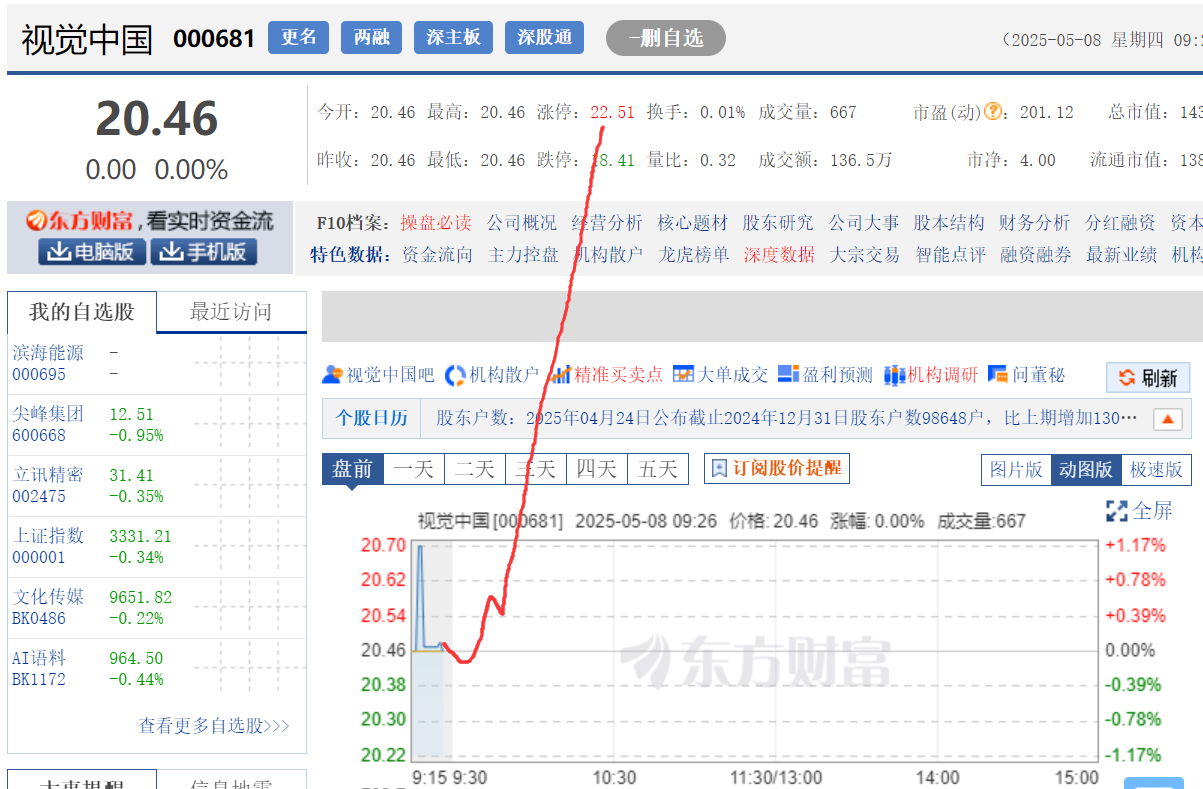Open 文化传媒 in watchlist
Screen dimensions: 1203x789
click(x=48, y=596)
